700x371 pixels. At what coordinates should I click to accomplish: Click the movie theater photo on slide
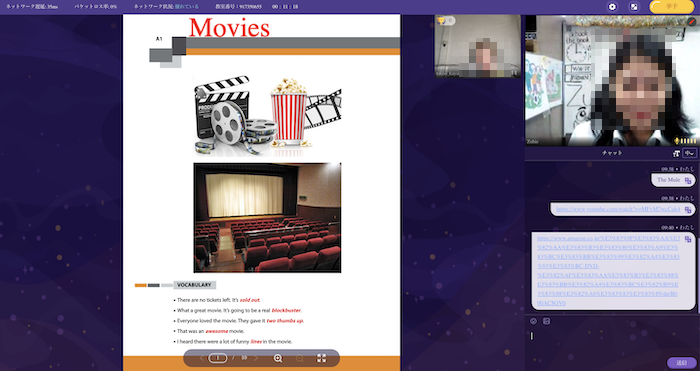tap(267, 217)
